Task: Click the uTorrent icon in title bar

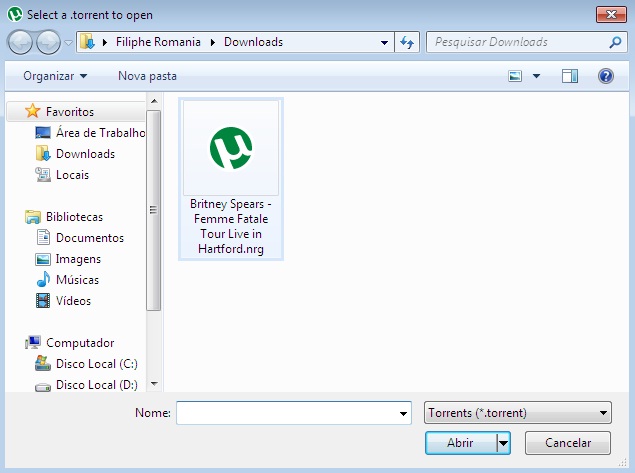Action: 15,15
